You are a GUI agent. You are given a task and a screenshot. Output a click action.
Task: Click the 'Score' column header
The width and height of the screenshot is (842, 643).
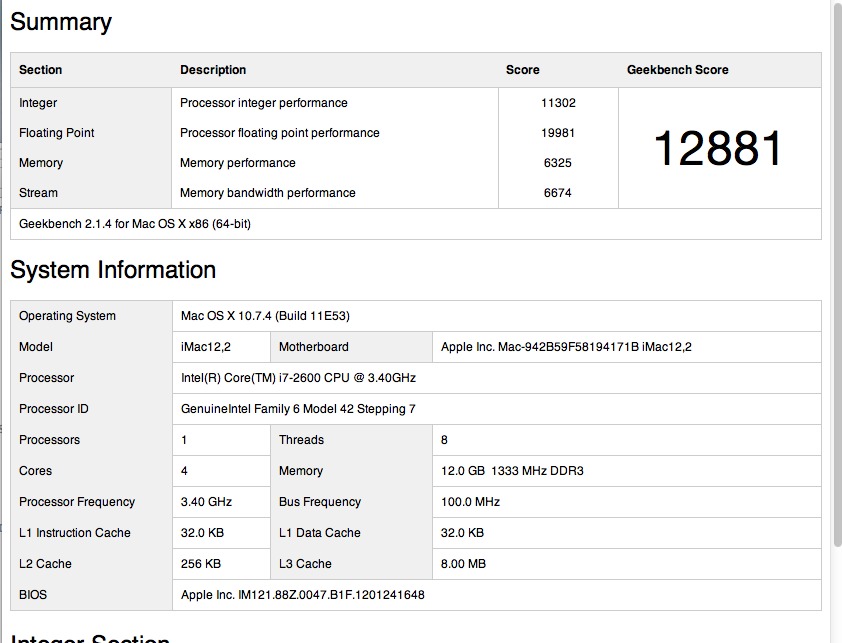click(522, 70)
